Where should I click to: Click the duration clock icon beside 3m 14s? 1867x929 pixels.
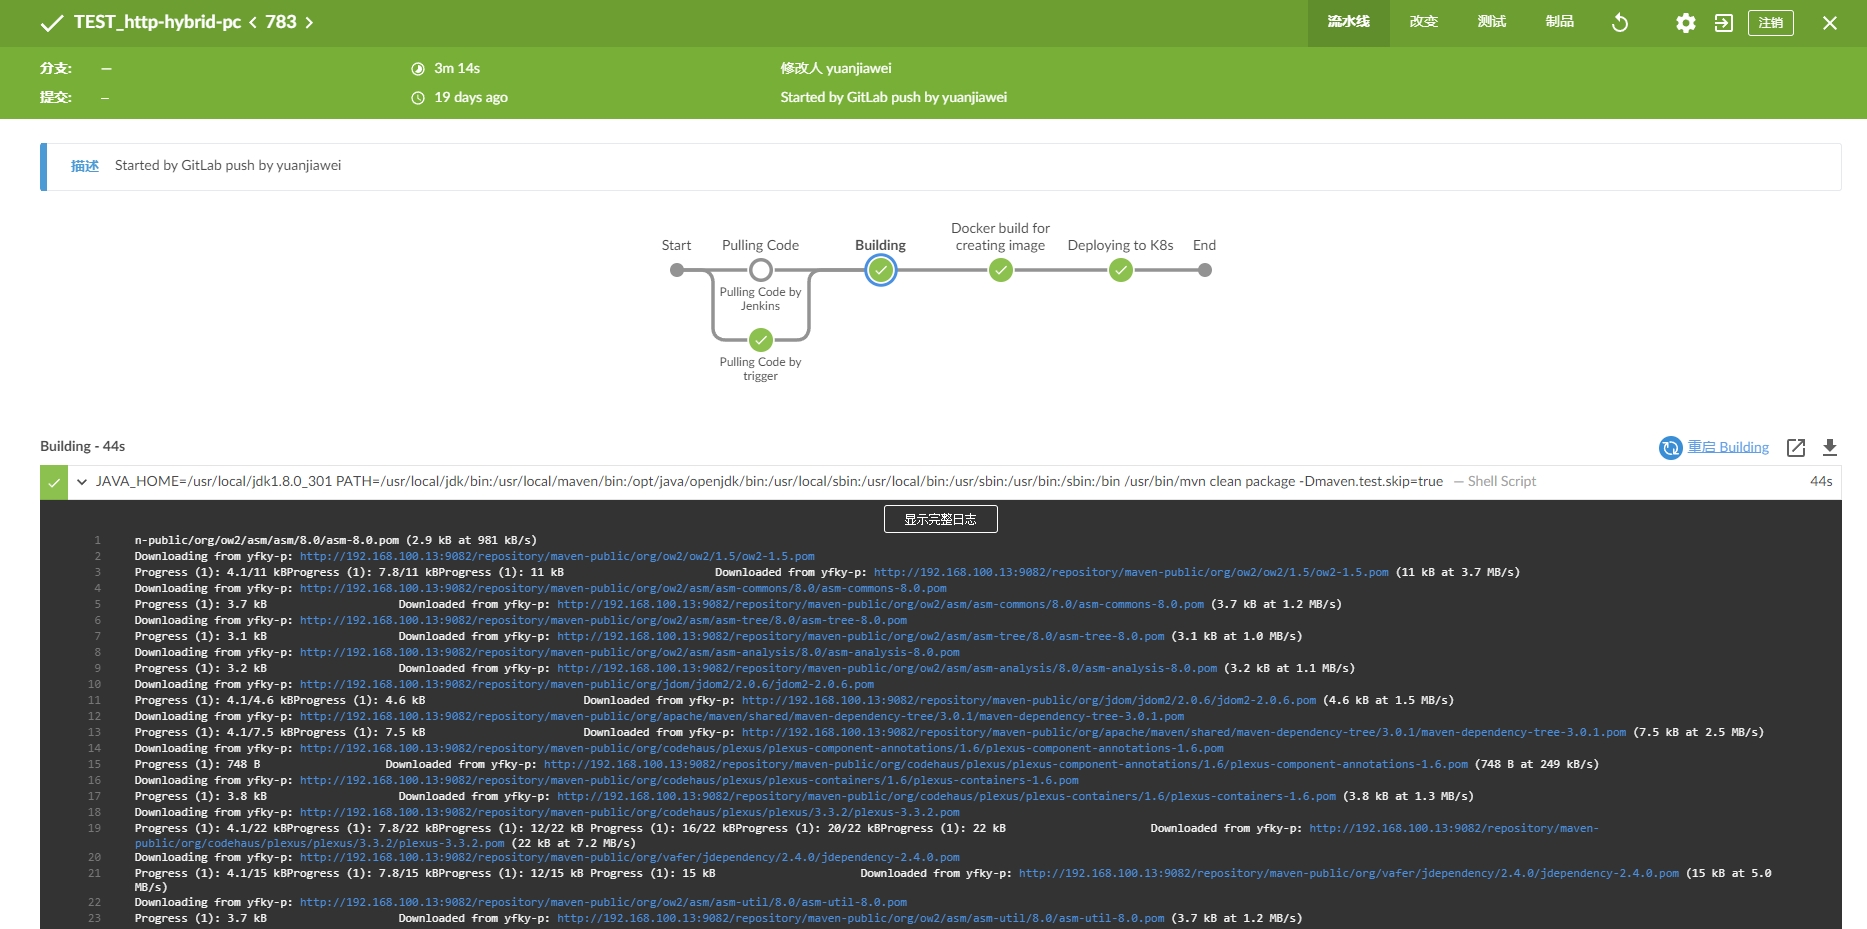tap(418, 69)
